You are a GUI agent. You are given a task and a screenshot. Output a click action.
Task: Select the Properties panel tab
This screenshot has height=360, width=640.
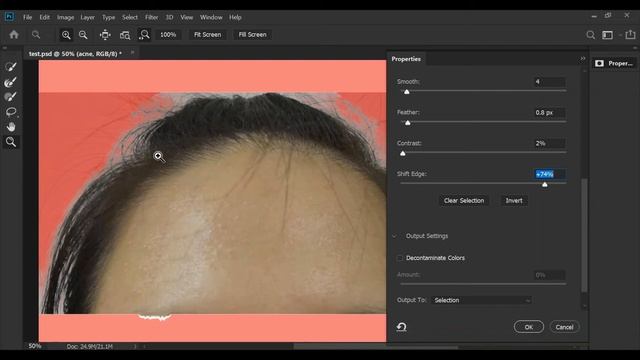406,59
